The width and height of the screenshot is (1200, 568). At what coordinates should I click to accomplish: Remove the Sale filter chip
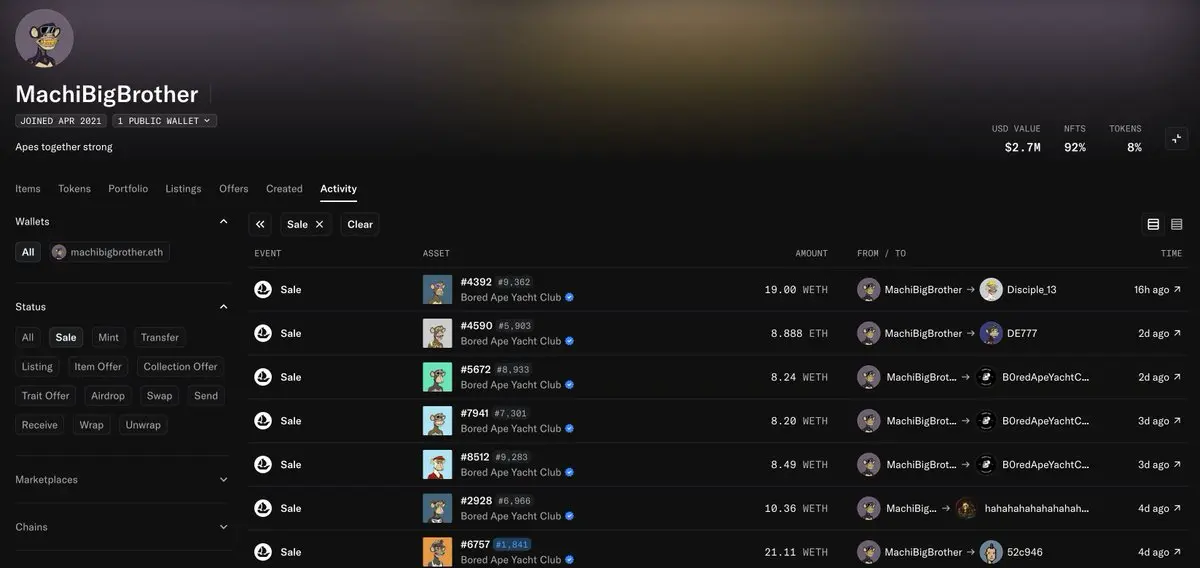click(320, 225)
